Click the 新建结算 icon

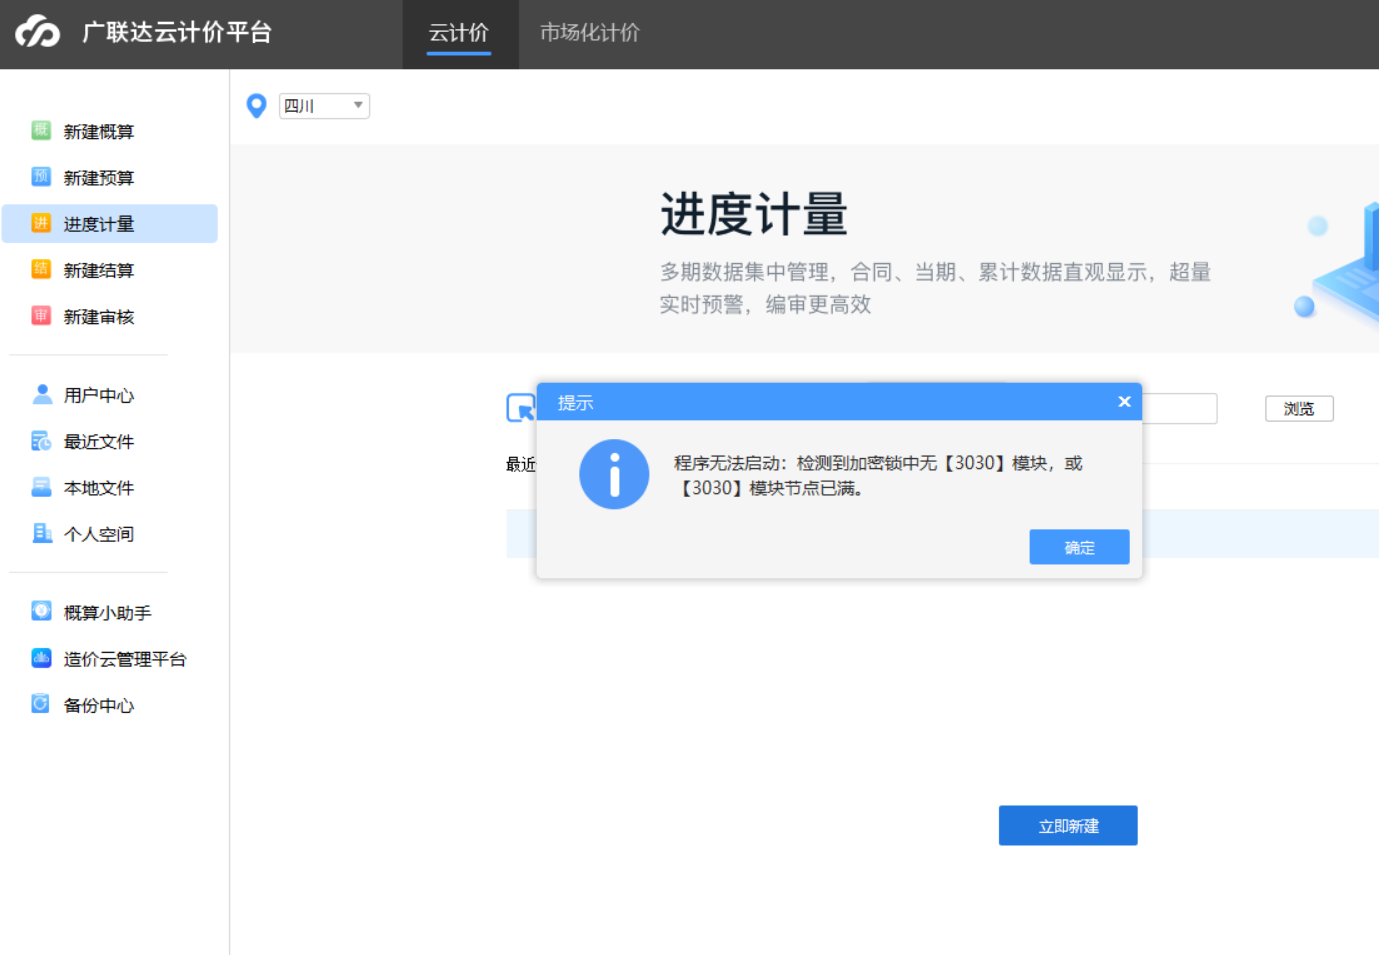coord(41,269)
